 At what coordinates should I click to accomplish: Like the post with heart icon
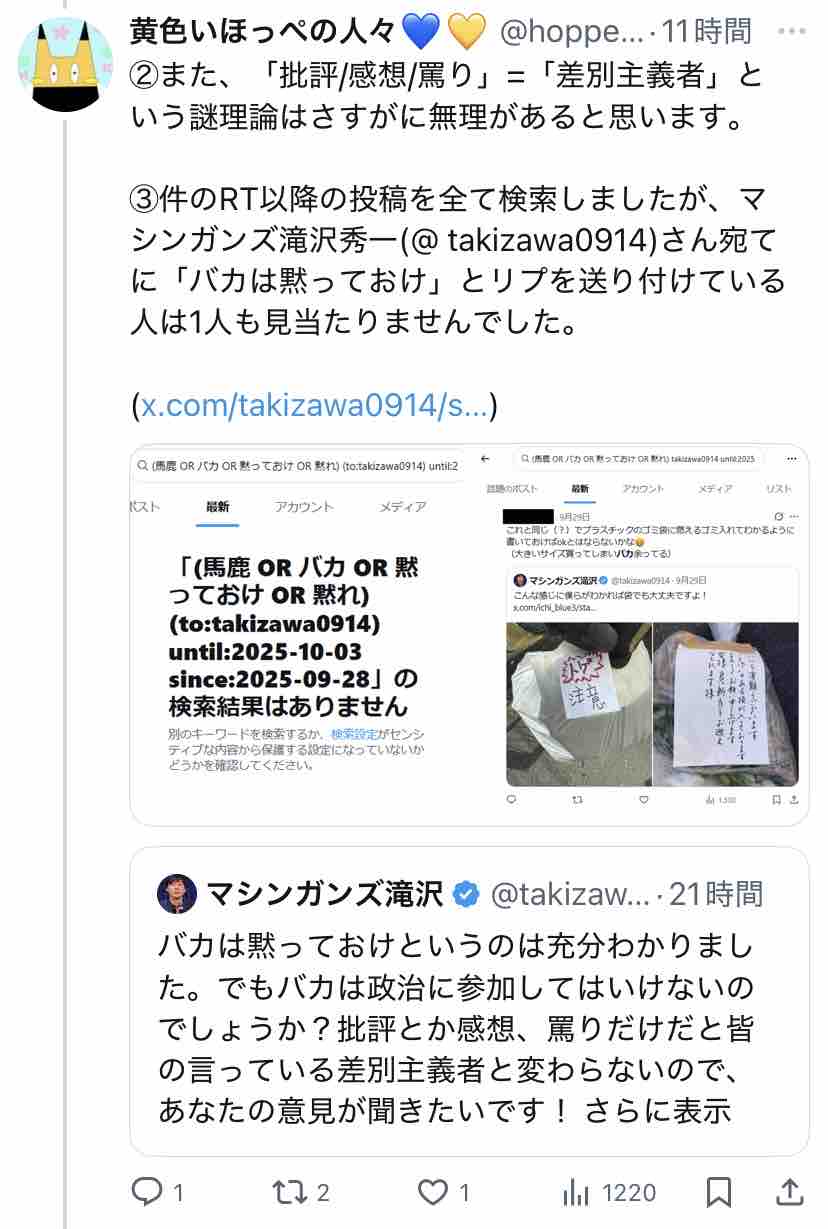431,1192
